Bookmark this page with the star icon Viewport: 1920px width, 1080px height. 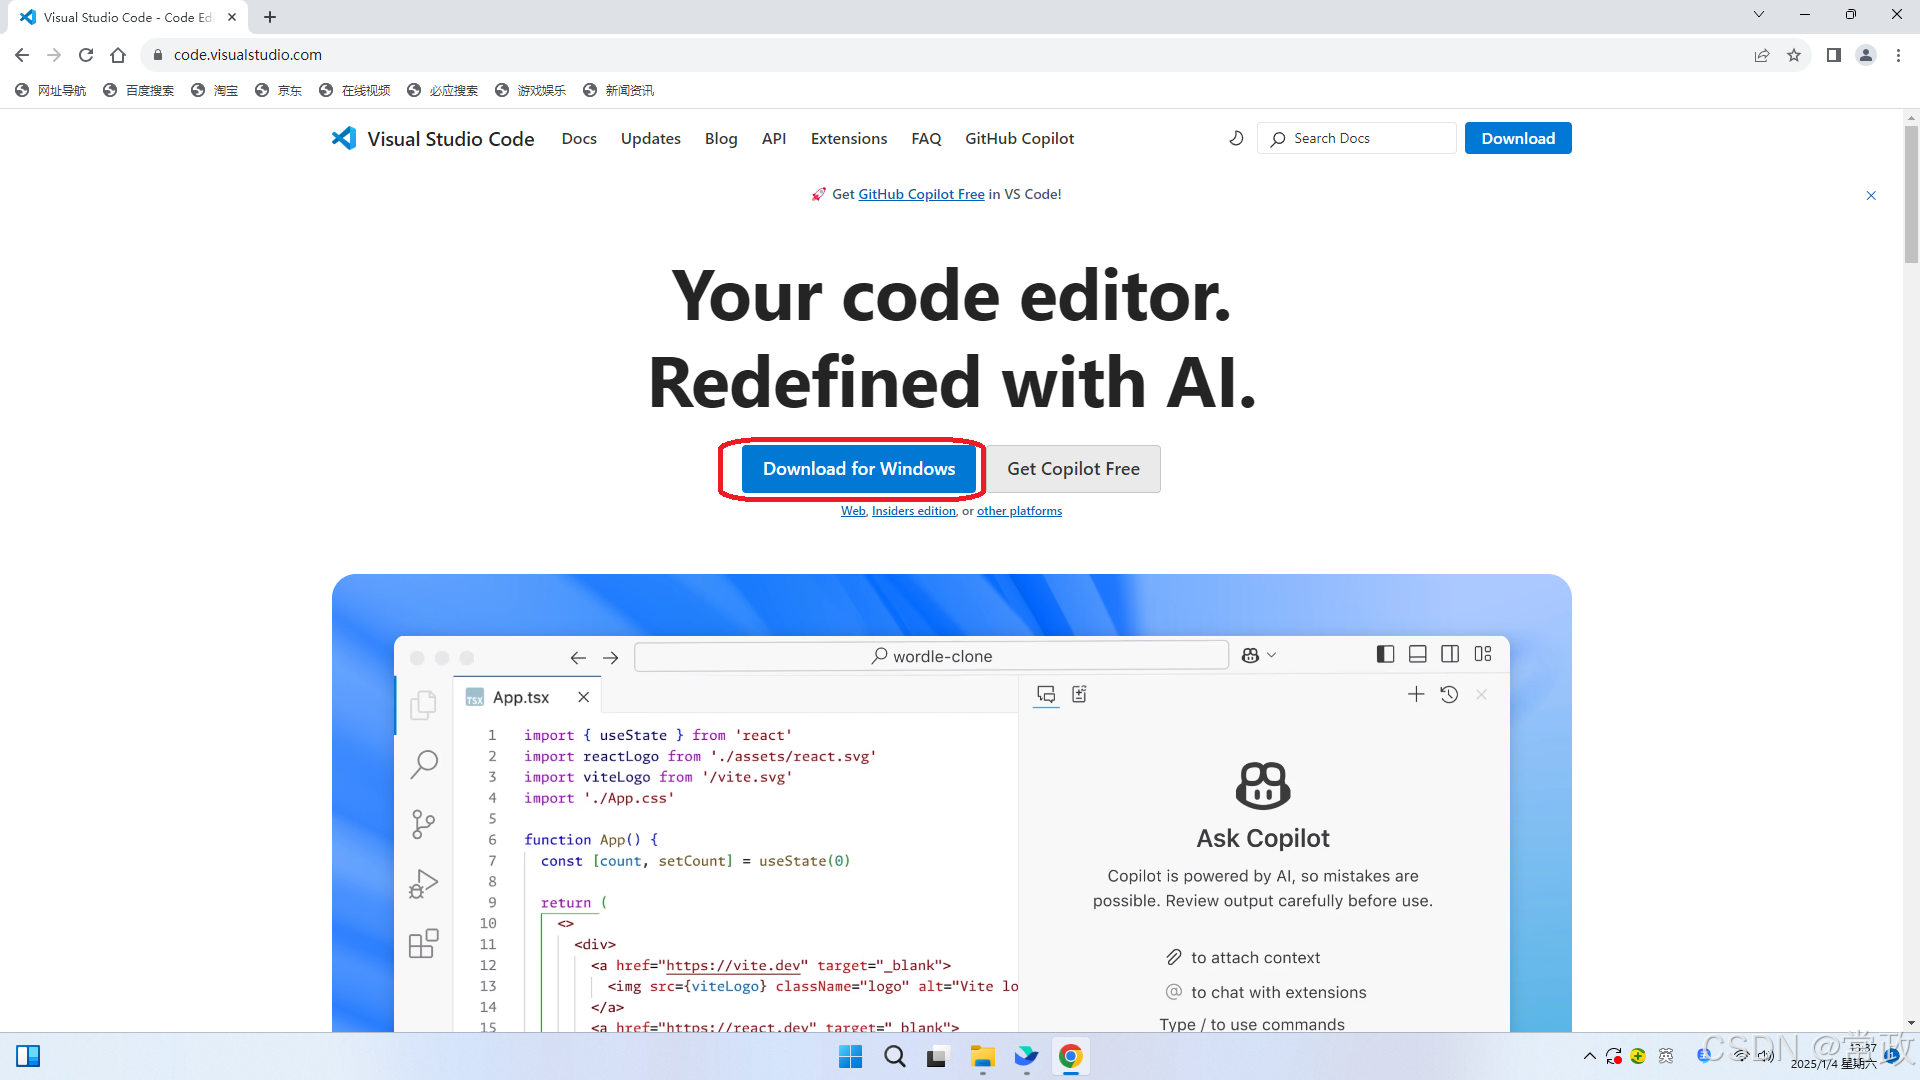point(1794,55)
